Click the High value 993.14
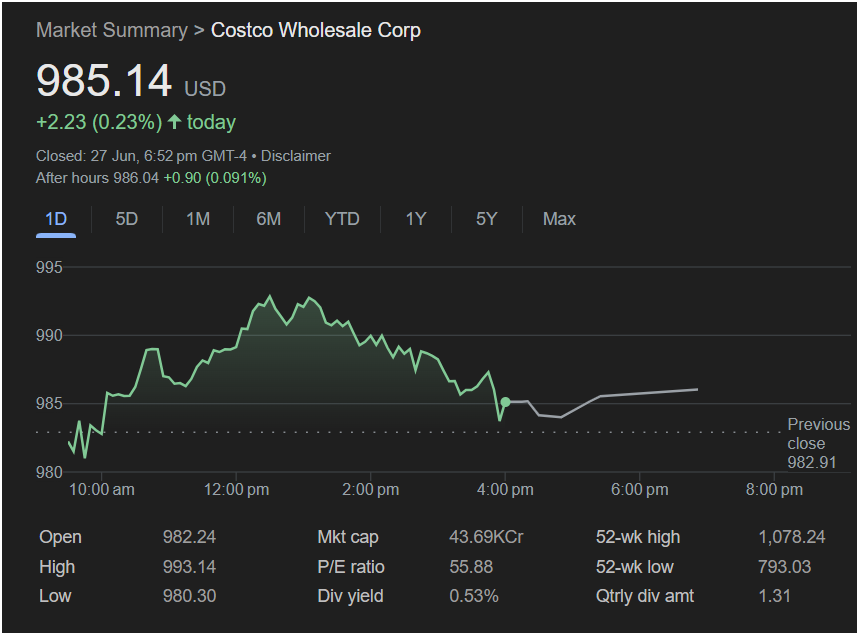 pos(189,567)
